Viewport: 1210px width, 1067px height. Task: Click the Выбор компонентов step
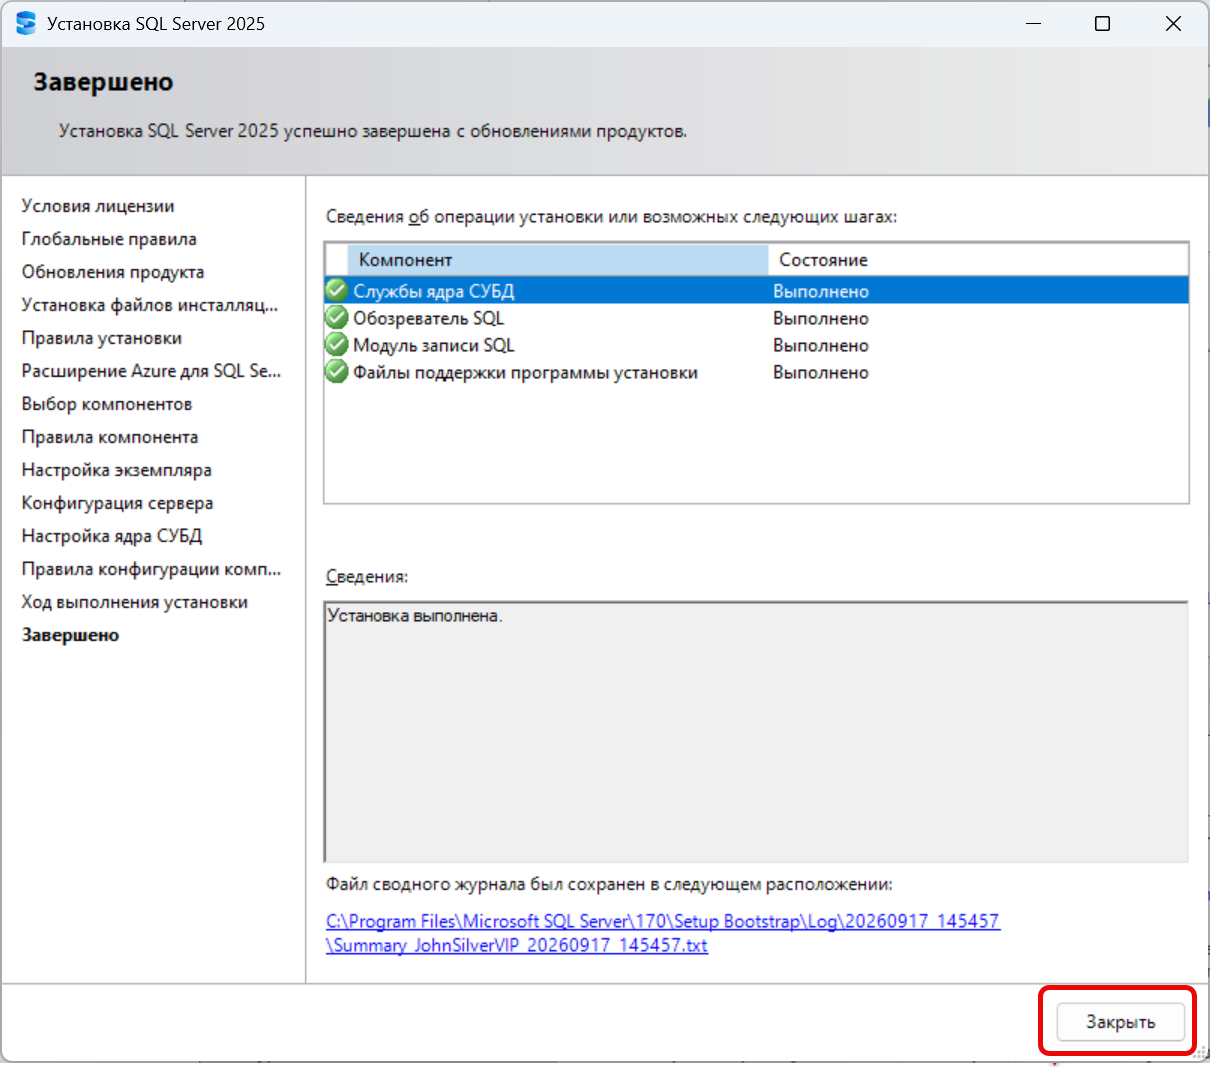[107, 404]
